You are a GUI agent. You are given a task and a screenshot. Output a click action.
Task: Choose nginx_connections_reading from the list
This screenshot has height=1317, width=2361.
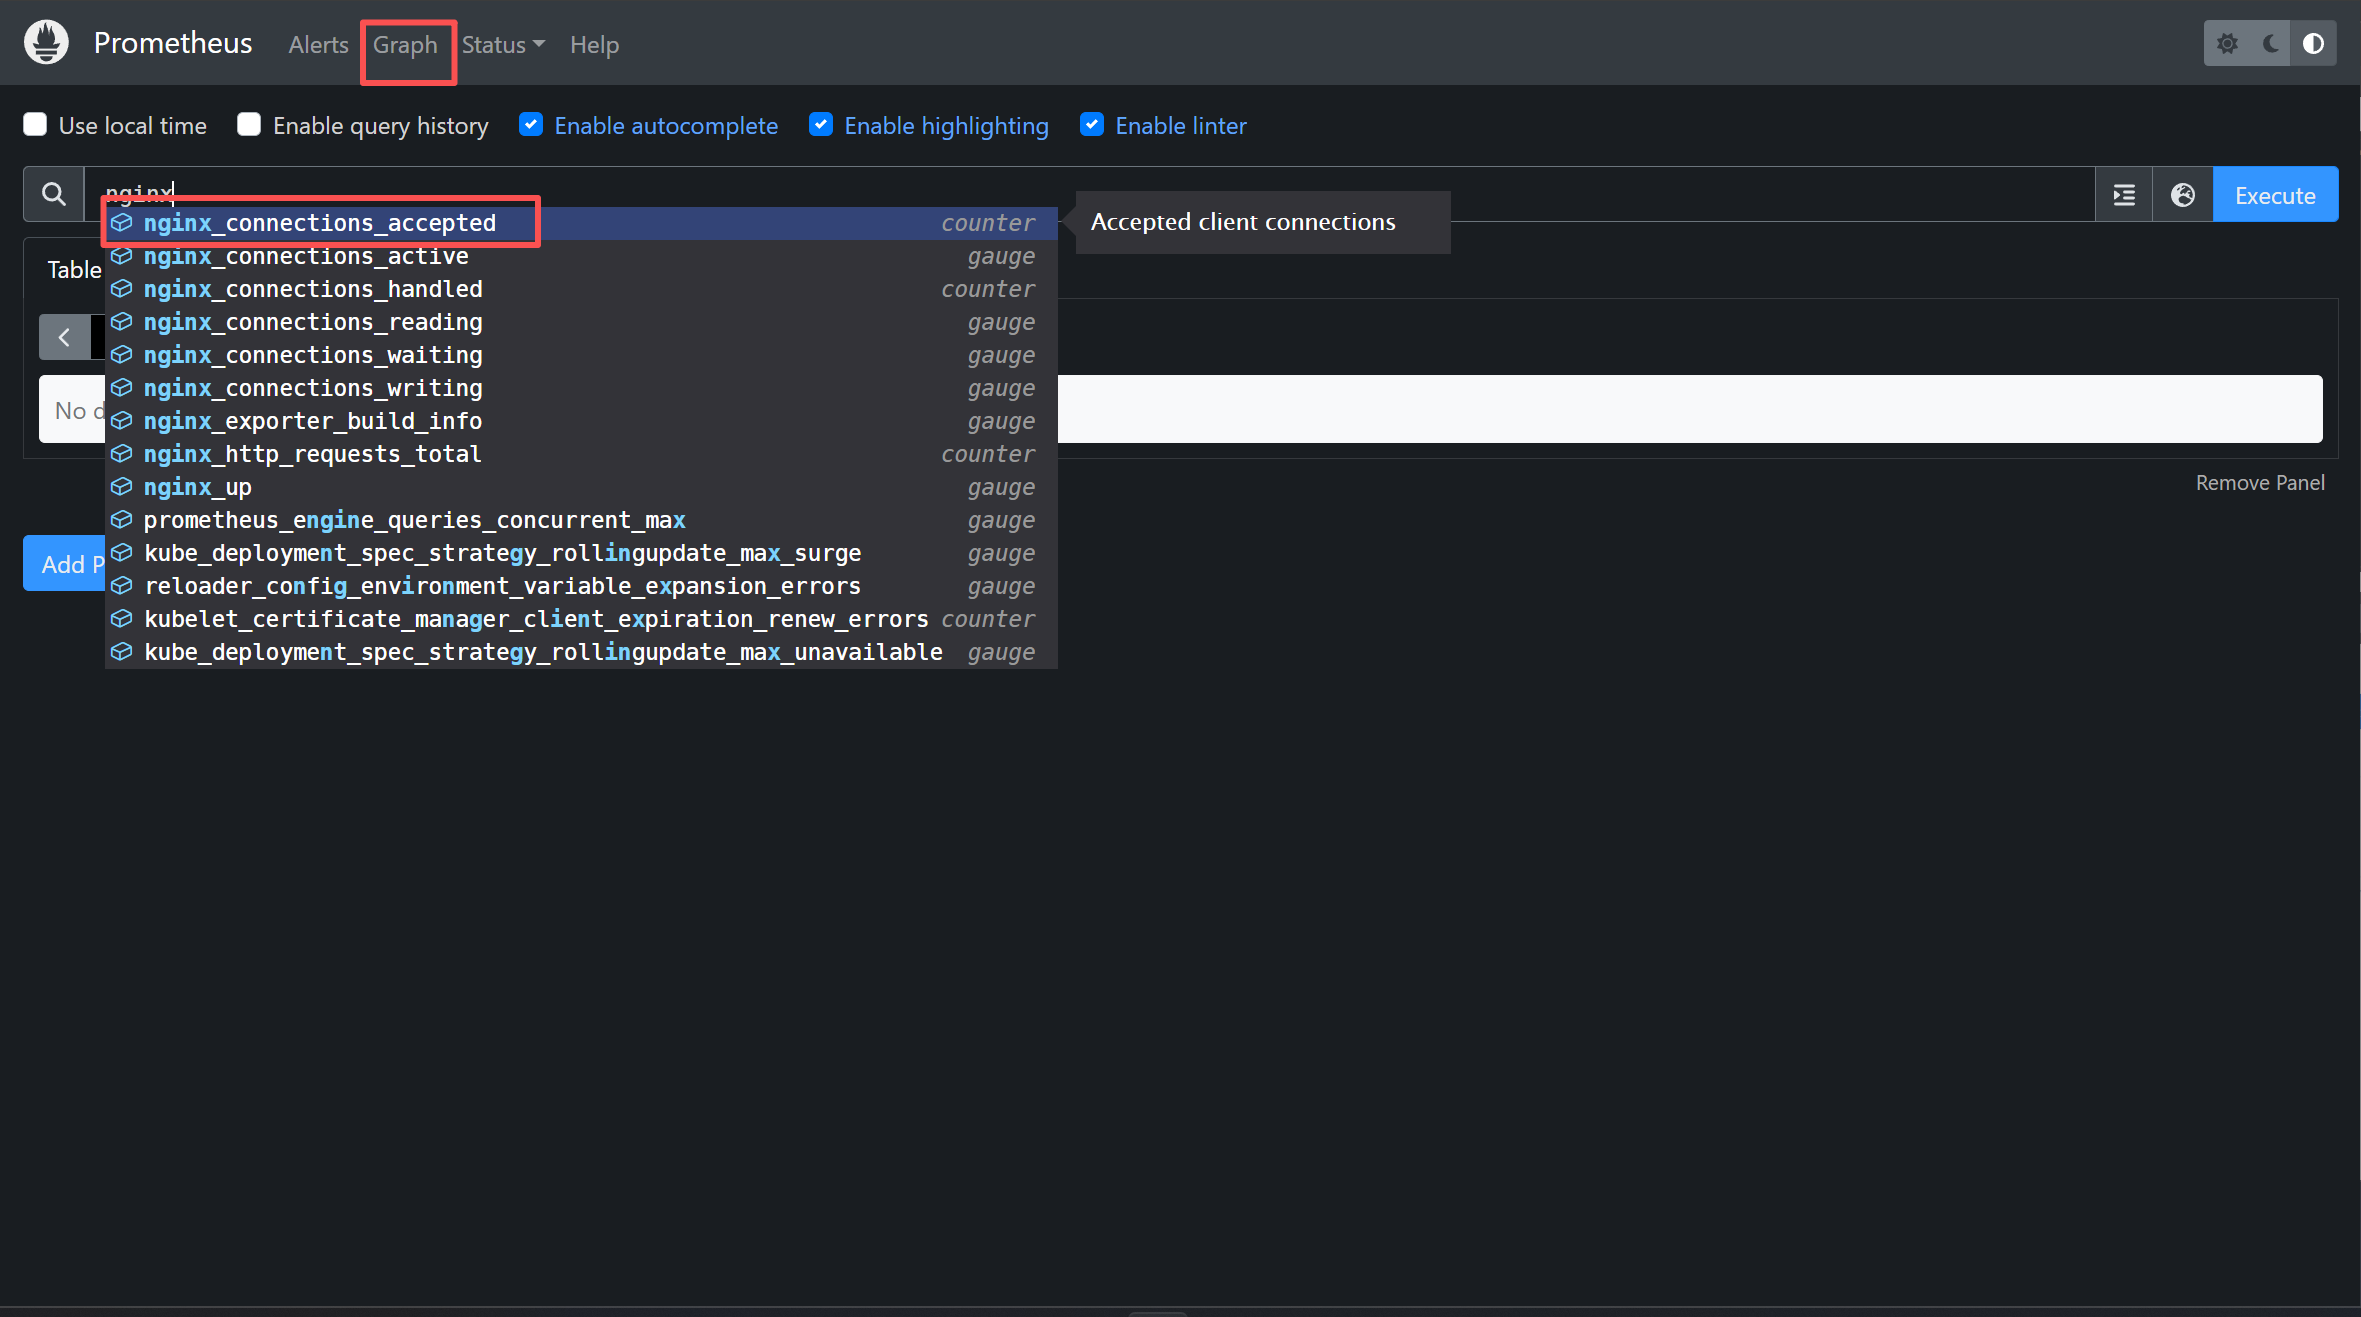(581, 322)
